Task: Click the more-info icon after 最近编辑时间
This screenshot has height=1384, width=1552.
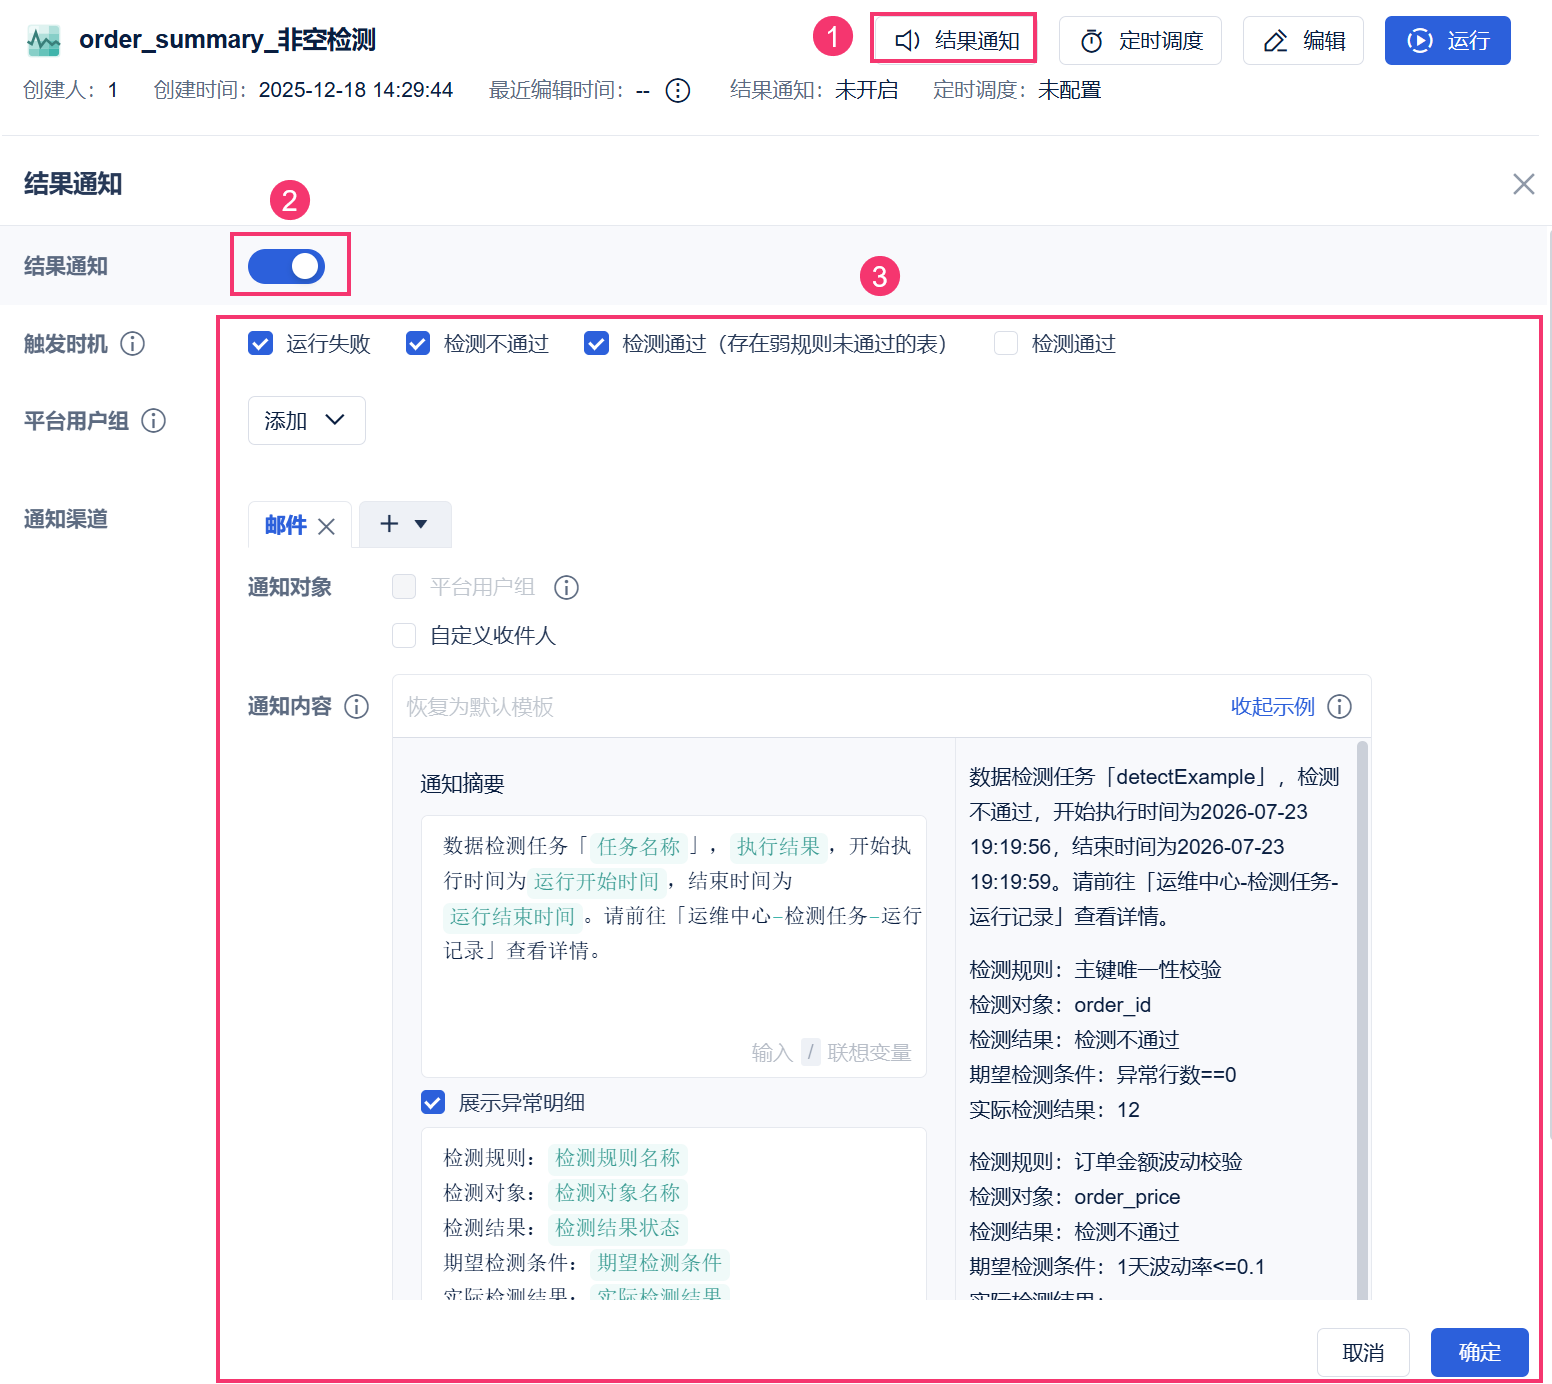Action: tap(678, 91)
